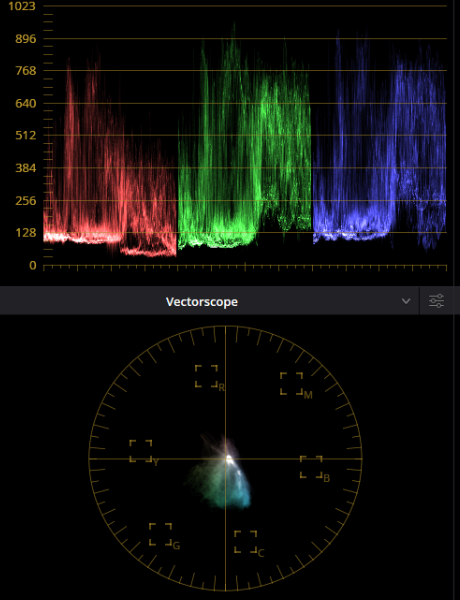Click the Vectorscope panel title

[202, 302]
